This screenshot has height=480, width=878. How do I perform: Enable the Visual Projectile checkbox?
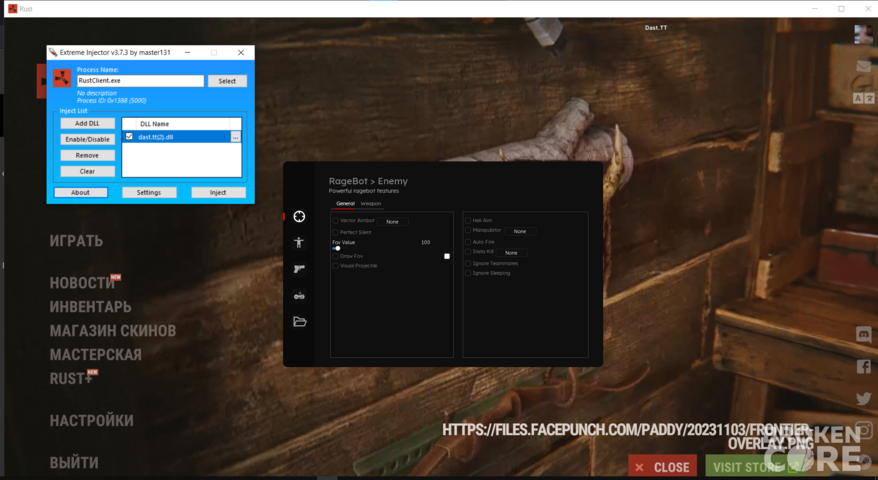(x=335, y=266)
